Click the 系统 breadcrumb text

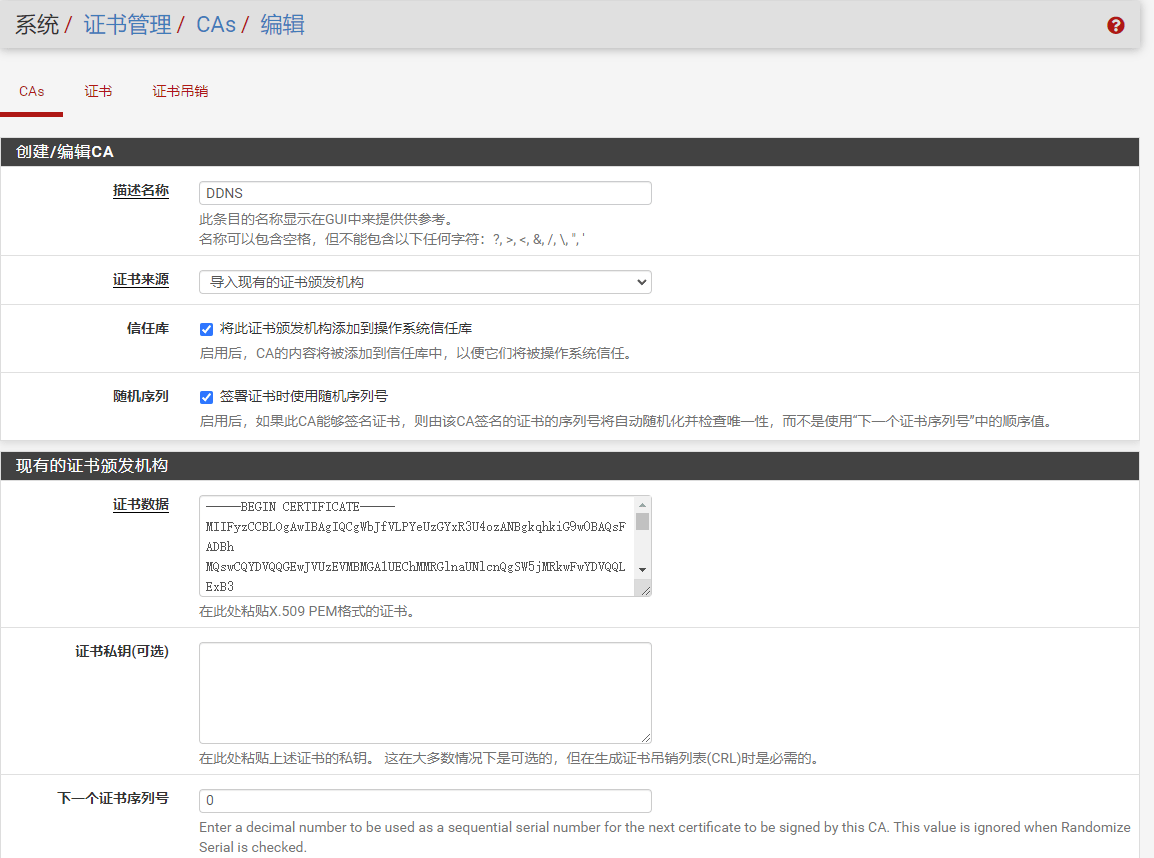[x=37, y=25]
